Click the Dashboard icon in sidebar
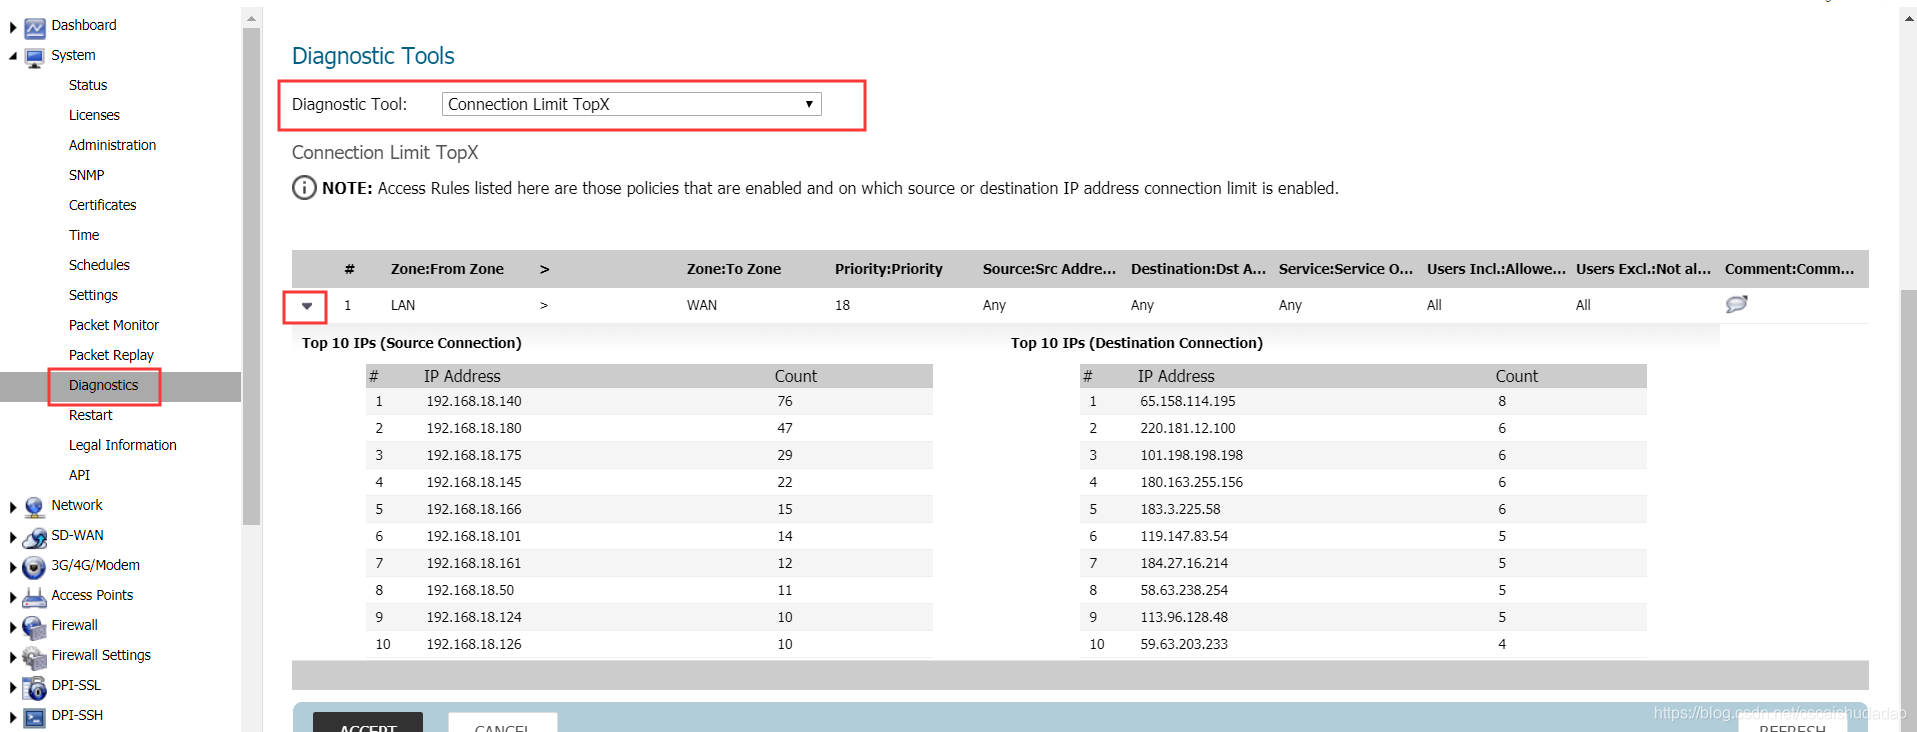The width and height of the screenshot is (1917, 732). click(x=35, y=27)
